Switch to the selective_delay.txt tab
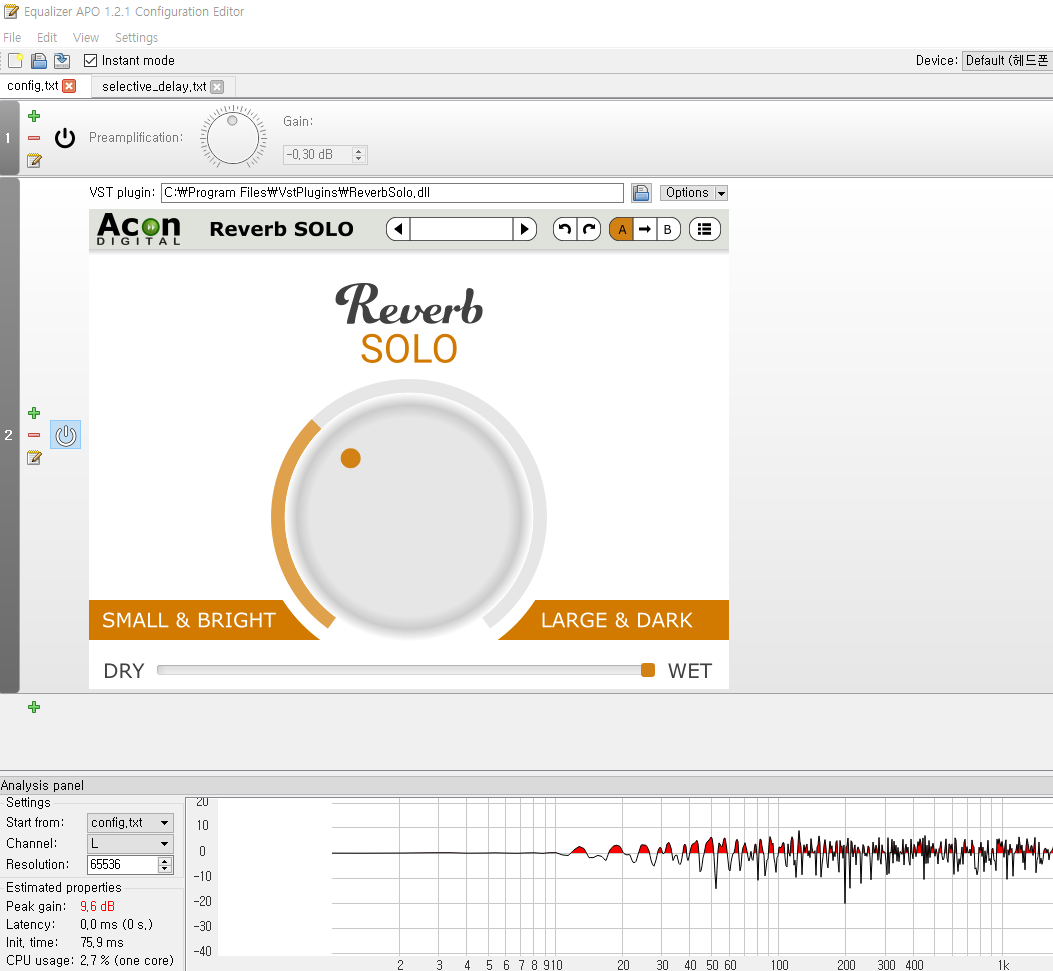The width and height of the screenshot is (1053, 971). pos(154,87)
